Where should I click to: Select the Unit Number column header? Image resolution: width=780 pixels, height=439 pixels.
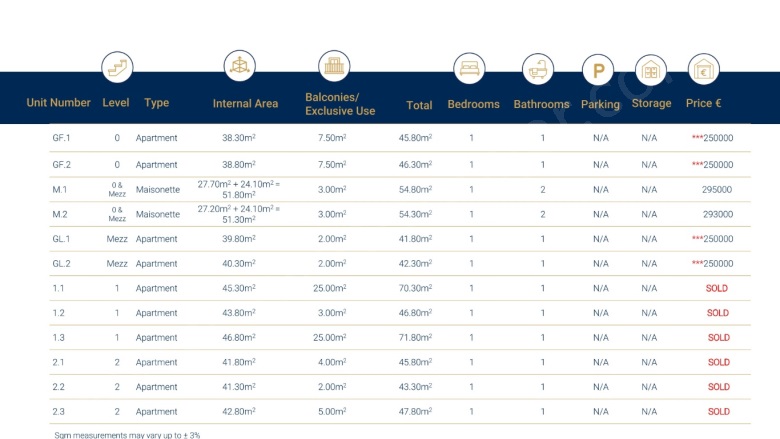59,103
